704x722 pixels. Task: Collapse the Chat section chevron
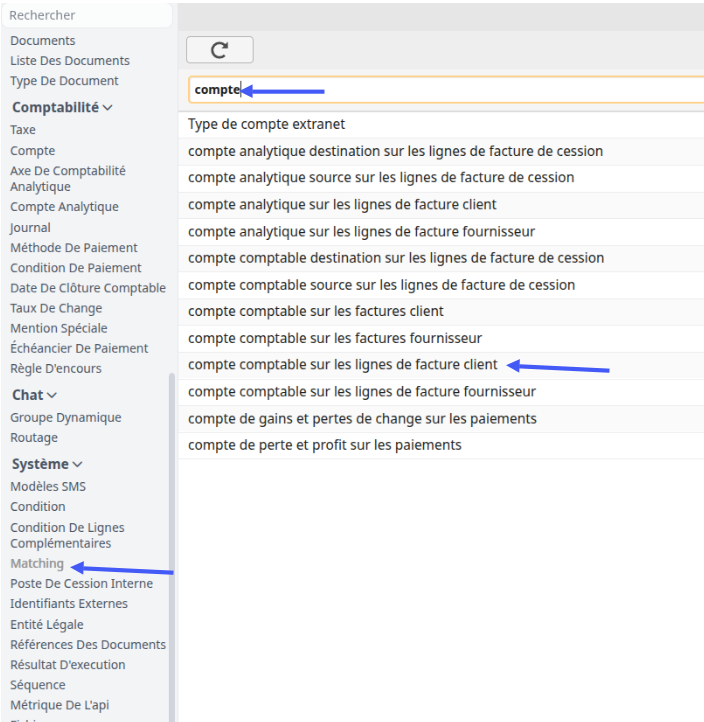click(x=52, y=396)
